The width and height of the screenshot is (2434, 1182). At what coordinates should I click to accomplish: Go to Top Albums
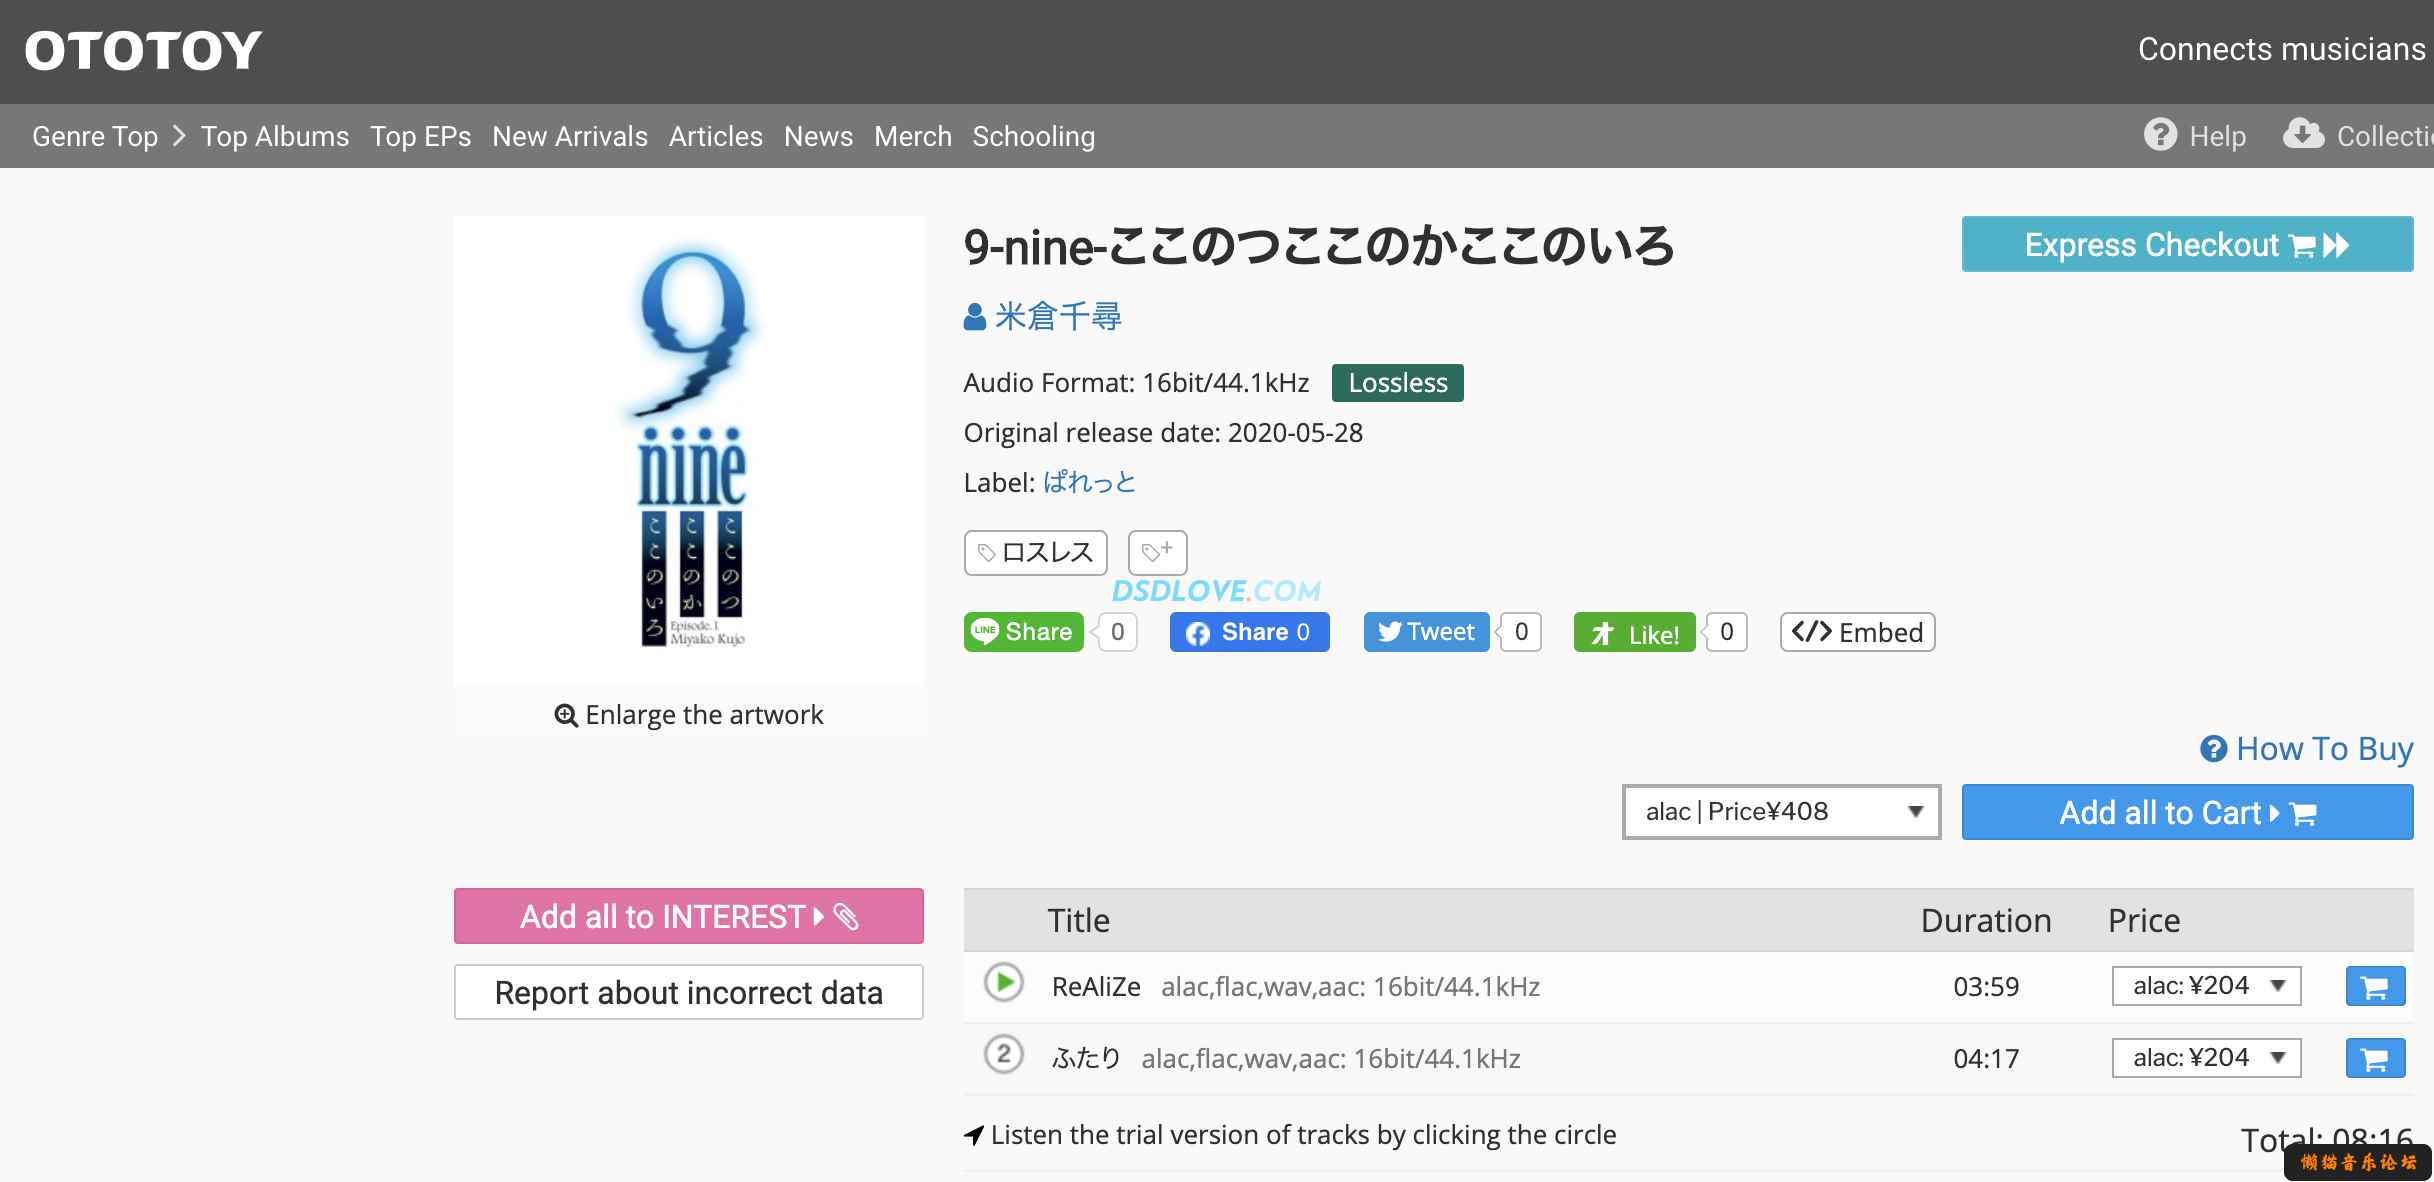275,136
